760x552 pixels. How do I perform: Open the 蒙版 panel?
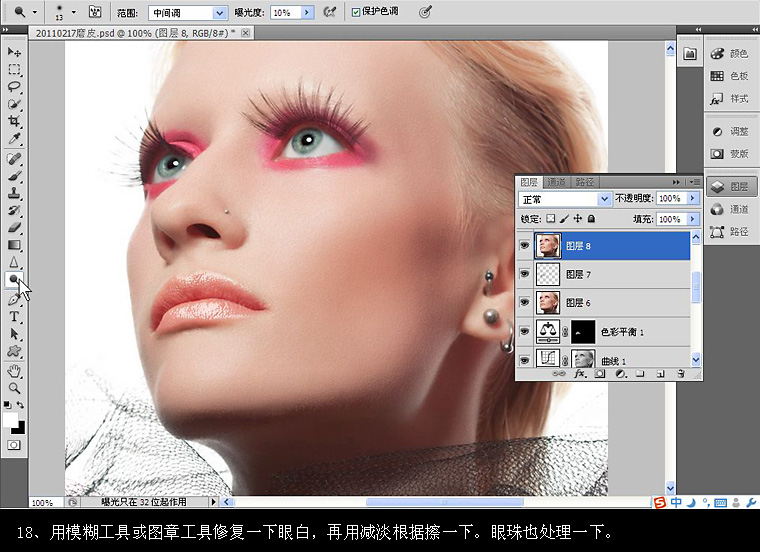pos(730,154)
